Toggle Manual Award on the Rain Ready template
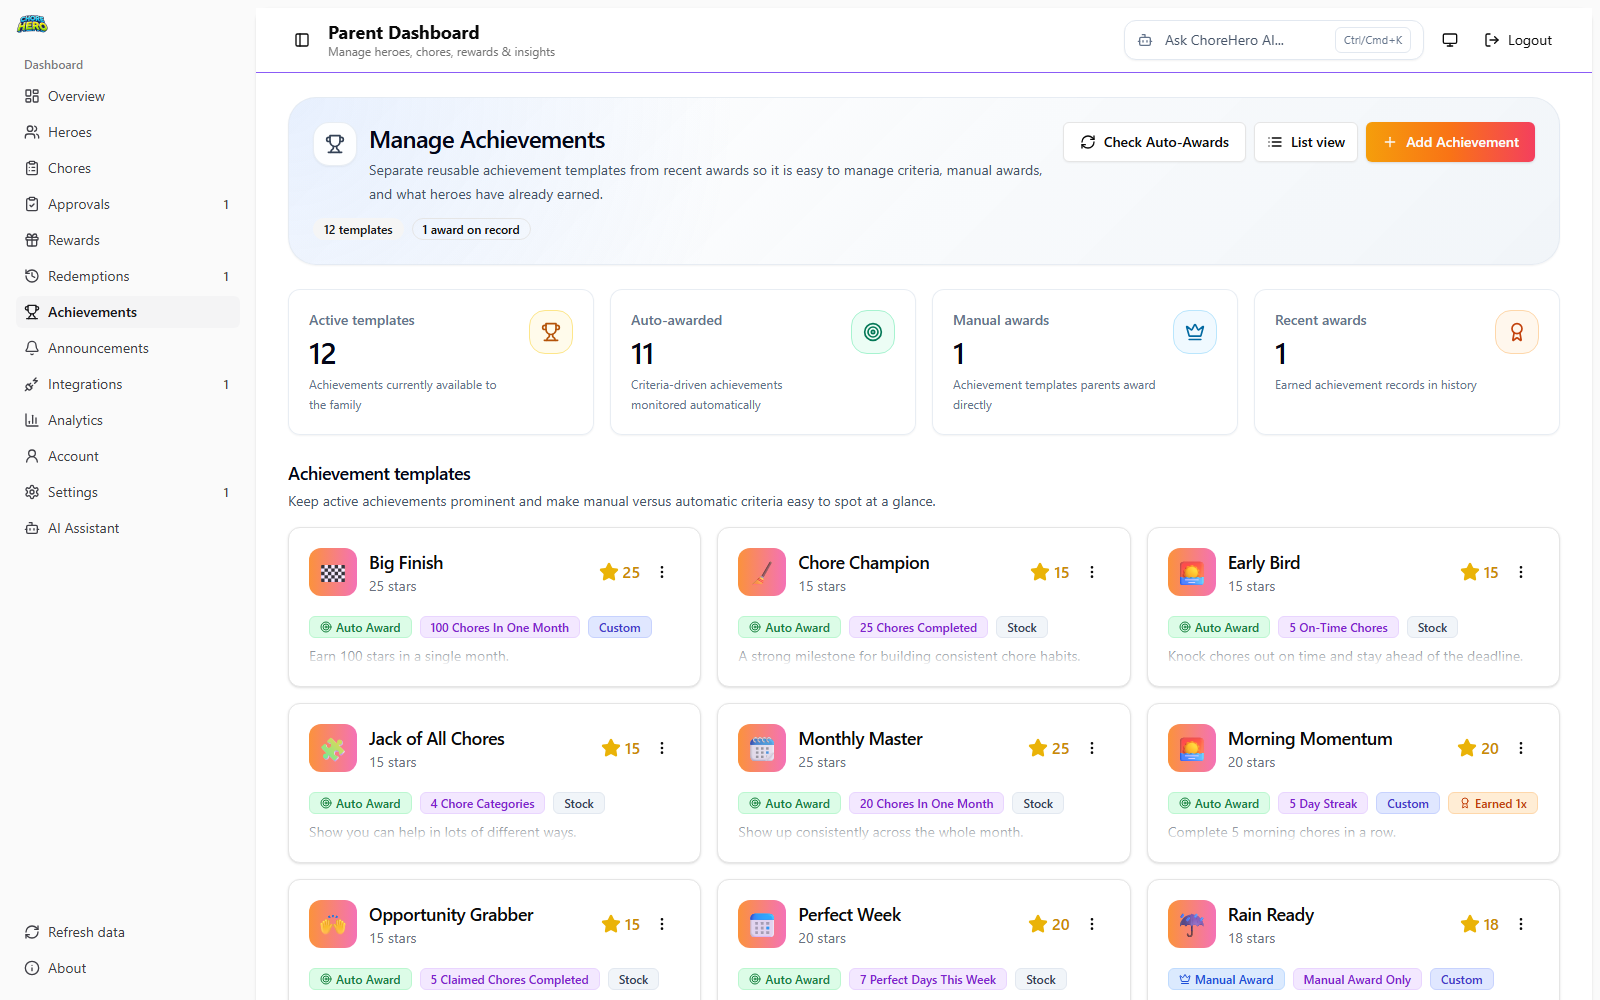 tap(1225, 978)
